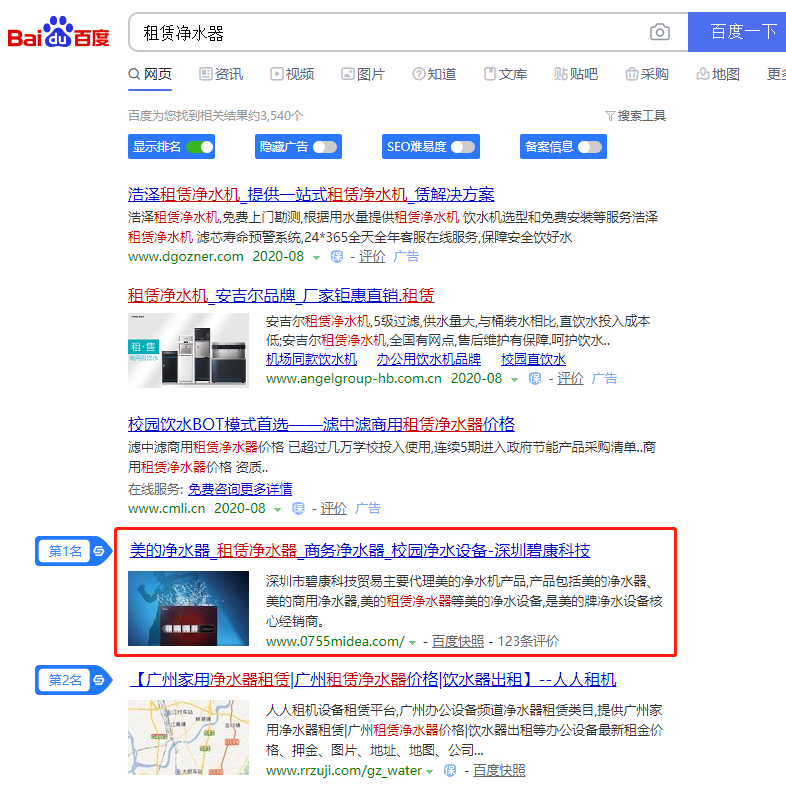786x785 pixels.
Task: Expand dropdown arrow next to www.rrzuji.com
Action: pos(430,771)
